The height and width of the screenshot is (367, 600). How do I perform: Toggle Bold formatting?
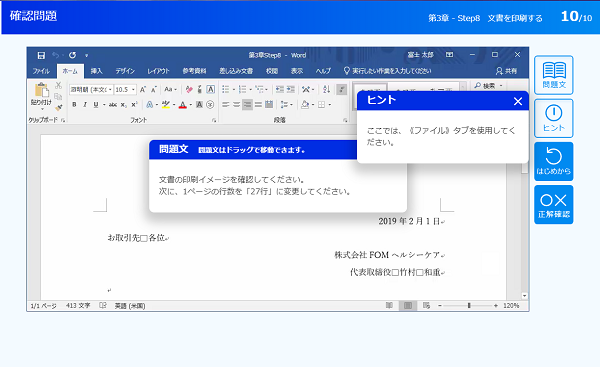tap(74, 104)
